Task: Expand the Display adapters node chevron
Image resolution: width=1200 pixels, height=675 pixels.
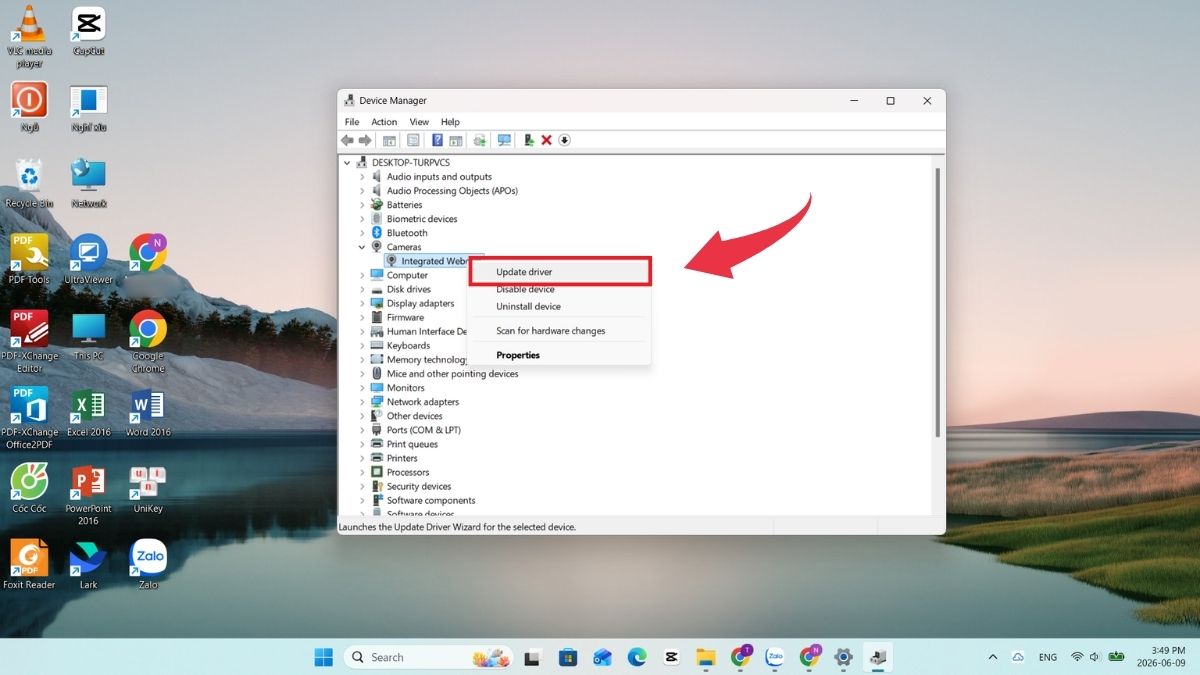Action: tap(362, 303)
